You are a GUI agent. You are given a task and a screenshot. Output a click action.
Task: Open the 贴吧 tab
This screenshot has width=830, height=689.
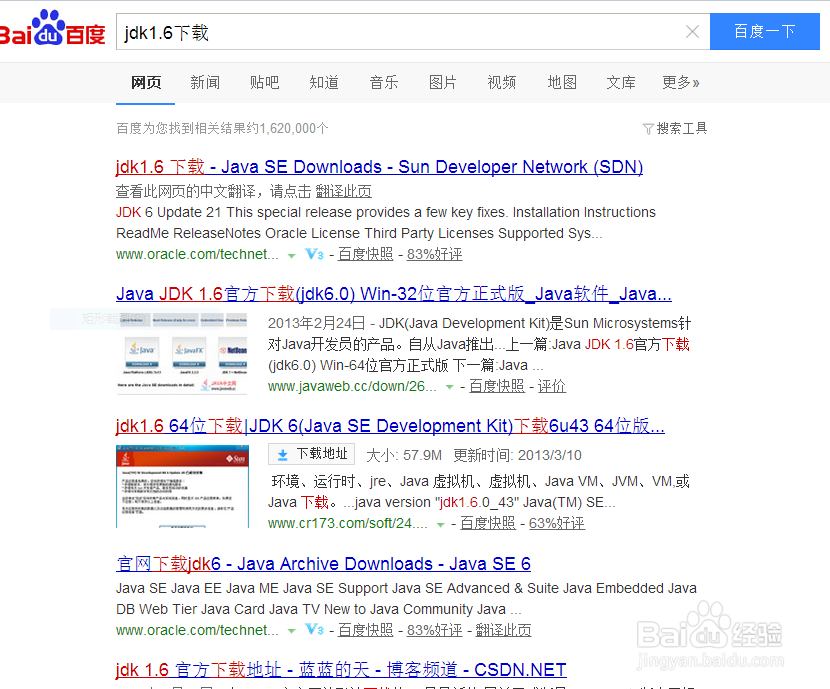point(264,83)
